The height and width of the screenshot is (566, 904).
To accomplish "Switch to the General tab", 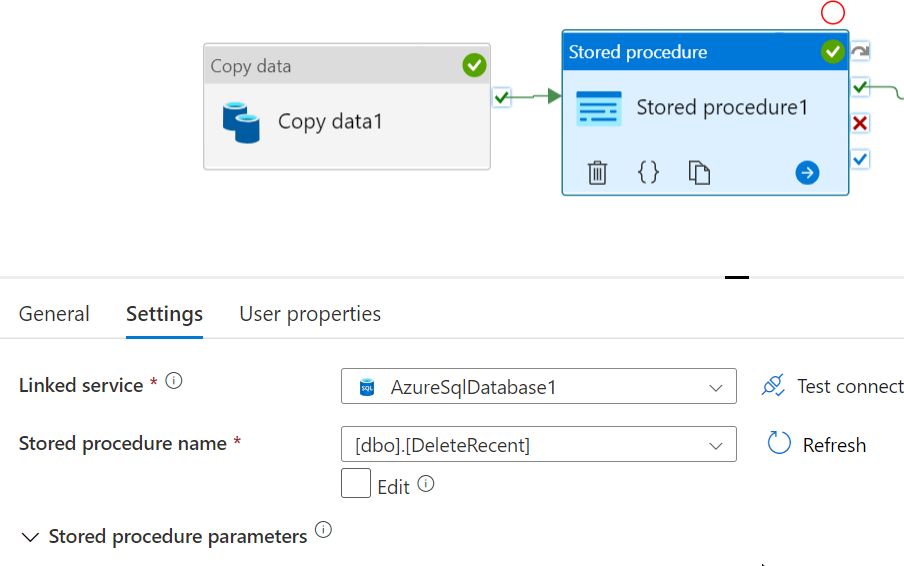I will 54,314.
